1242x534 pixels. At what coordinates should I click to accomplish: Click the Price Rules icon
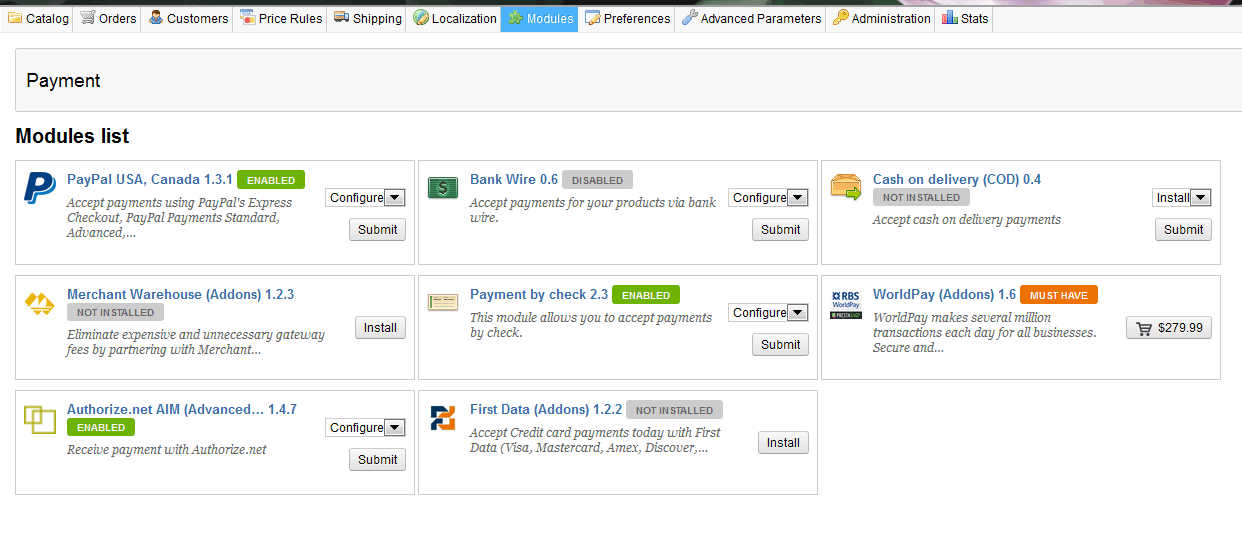point(247,18)
